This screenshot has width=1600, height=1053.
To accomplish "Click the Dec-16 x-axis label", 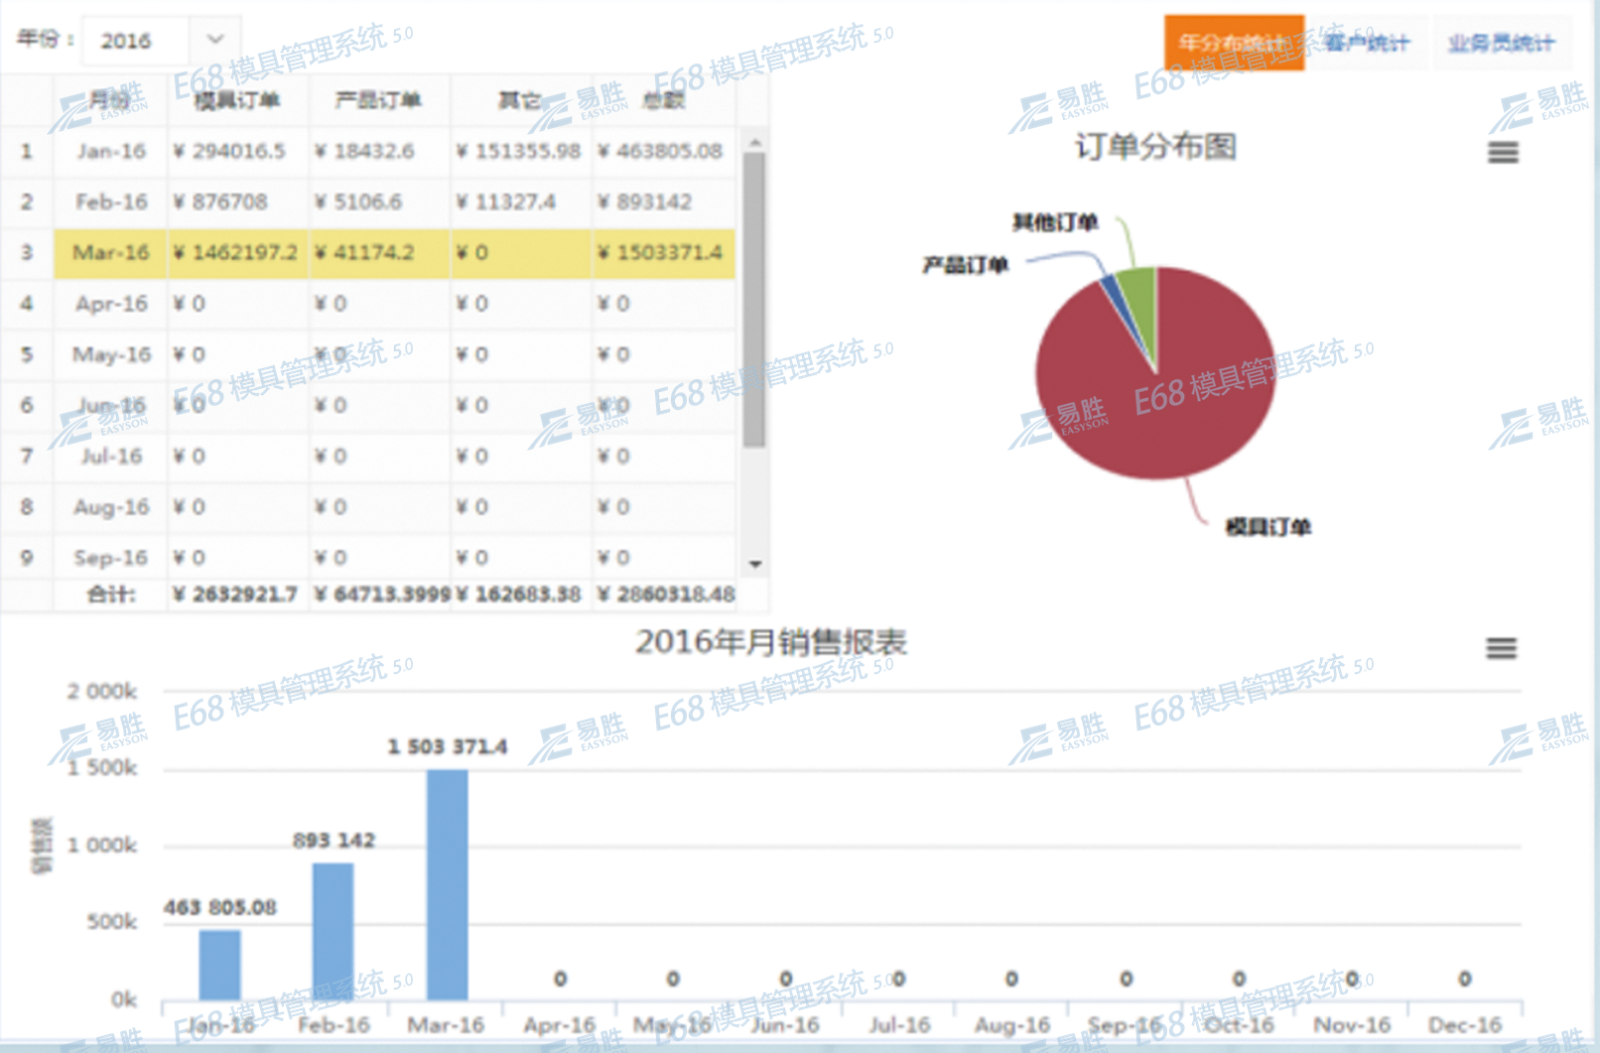I will (1465, 1025).
